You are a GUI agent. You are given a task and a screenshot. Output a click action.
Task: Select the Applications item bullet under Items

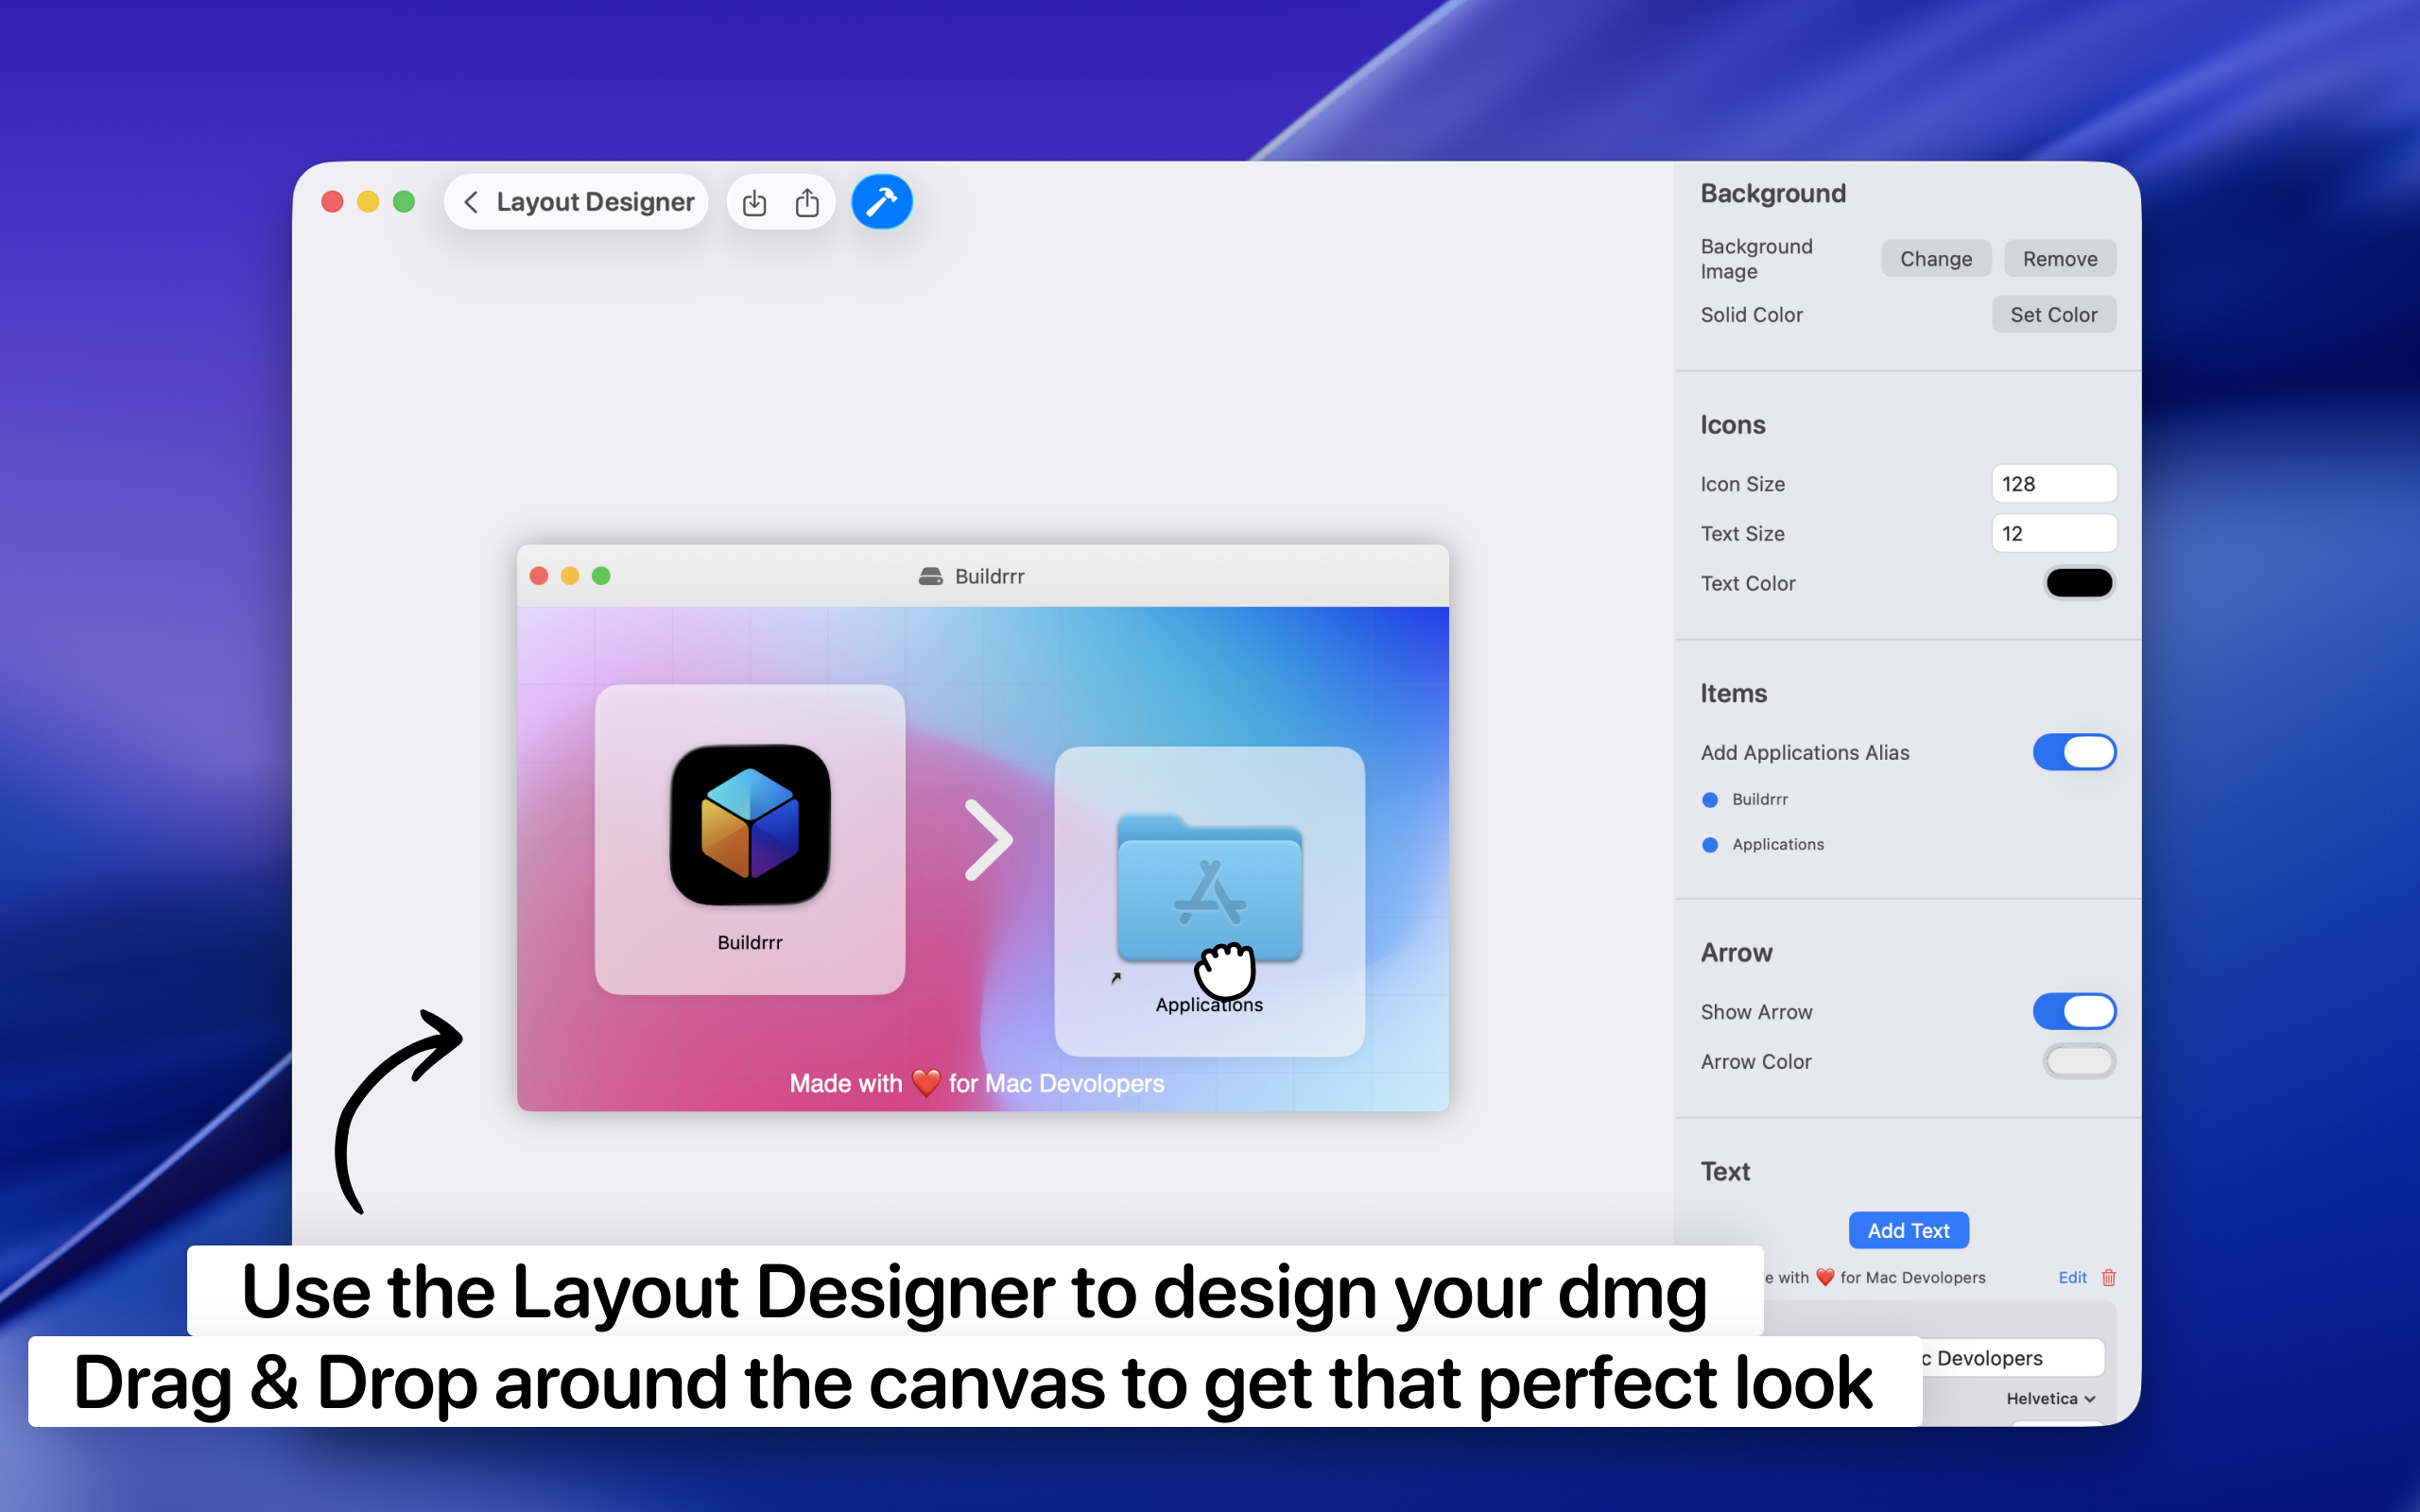[x=1709, y=844]
